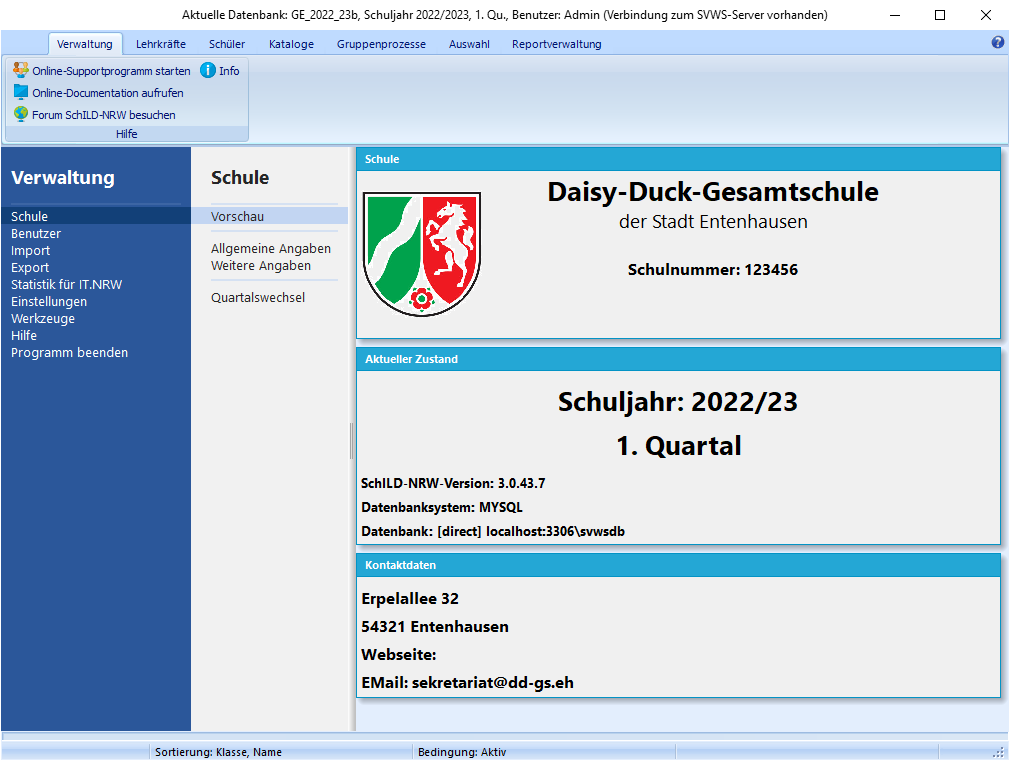Screen dimensions: 1009x761
Task: Click Datenbanksystem: MYSQL text
Action: click(x=442, y=507)
